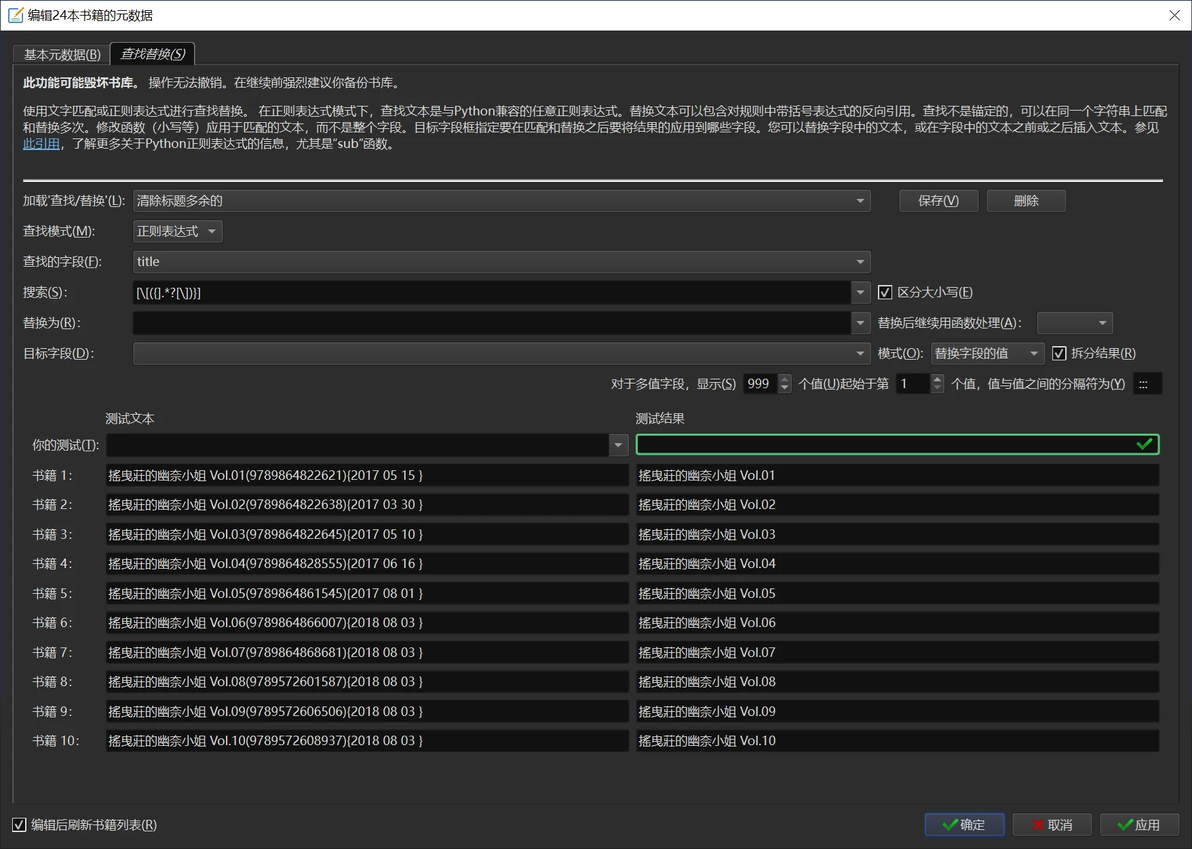Click the 999 value count field

[760, 384]
